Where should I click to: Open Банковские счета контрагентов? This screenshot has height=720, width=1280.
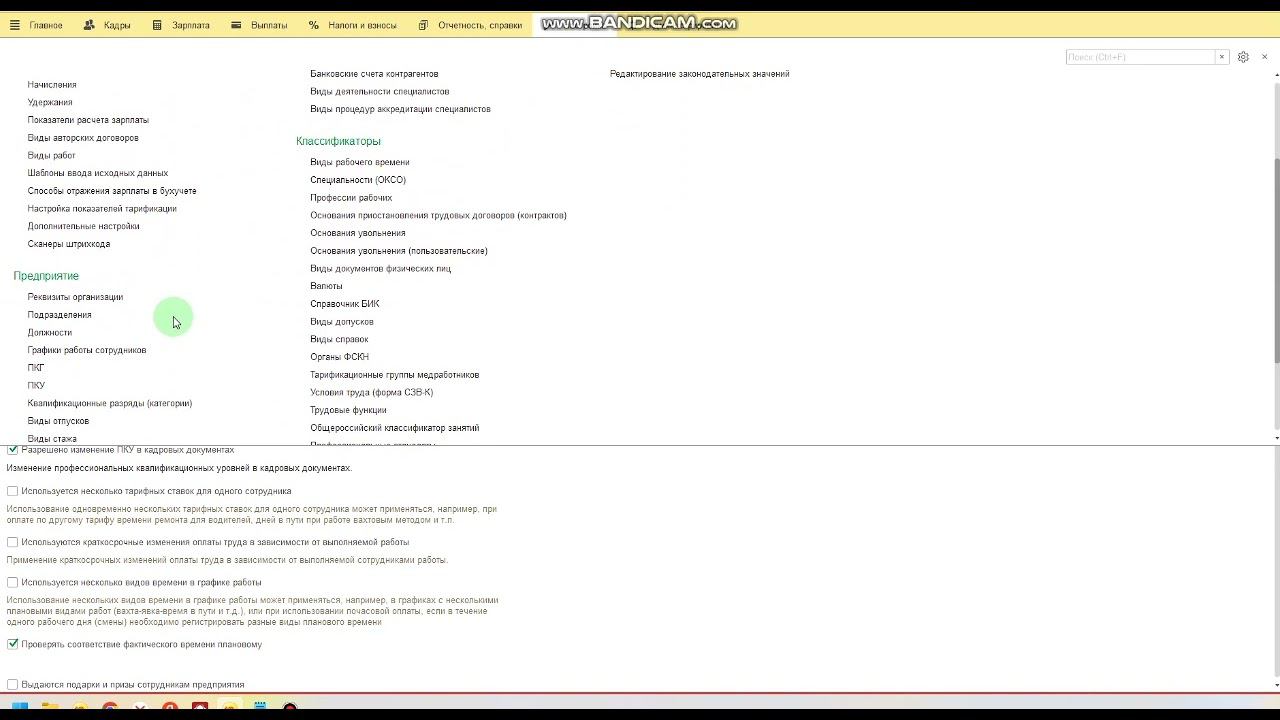coord(374,74)
